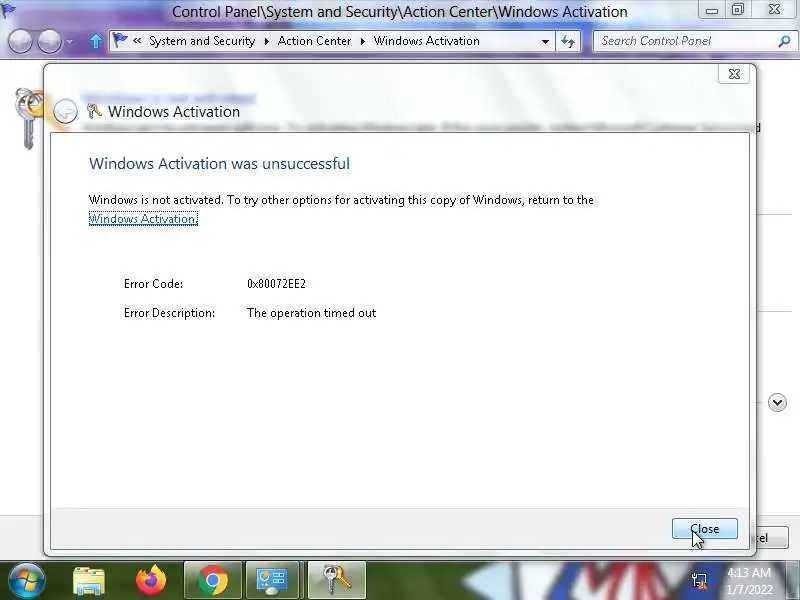Open the clock showing 4:13 AM
This screenshot has height=600, width=800.
point(749,581)
